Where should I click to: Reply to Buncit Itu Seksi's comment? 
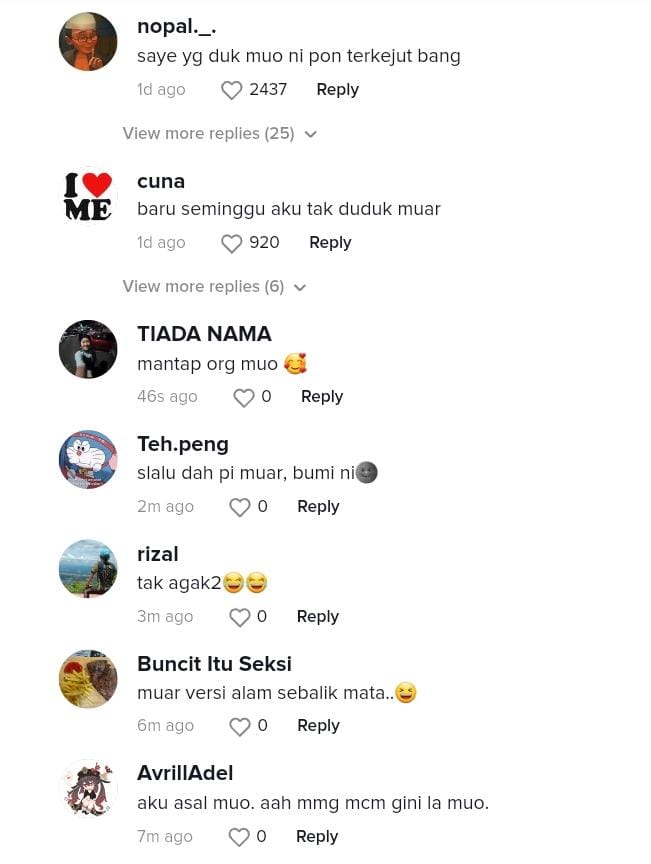(x=318, y=726)
